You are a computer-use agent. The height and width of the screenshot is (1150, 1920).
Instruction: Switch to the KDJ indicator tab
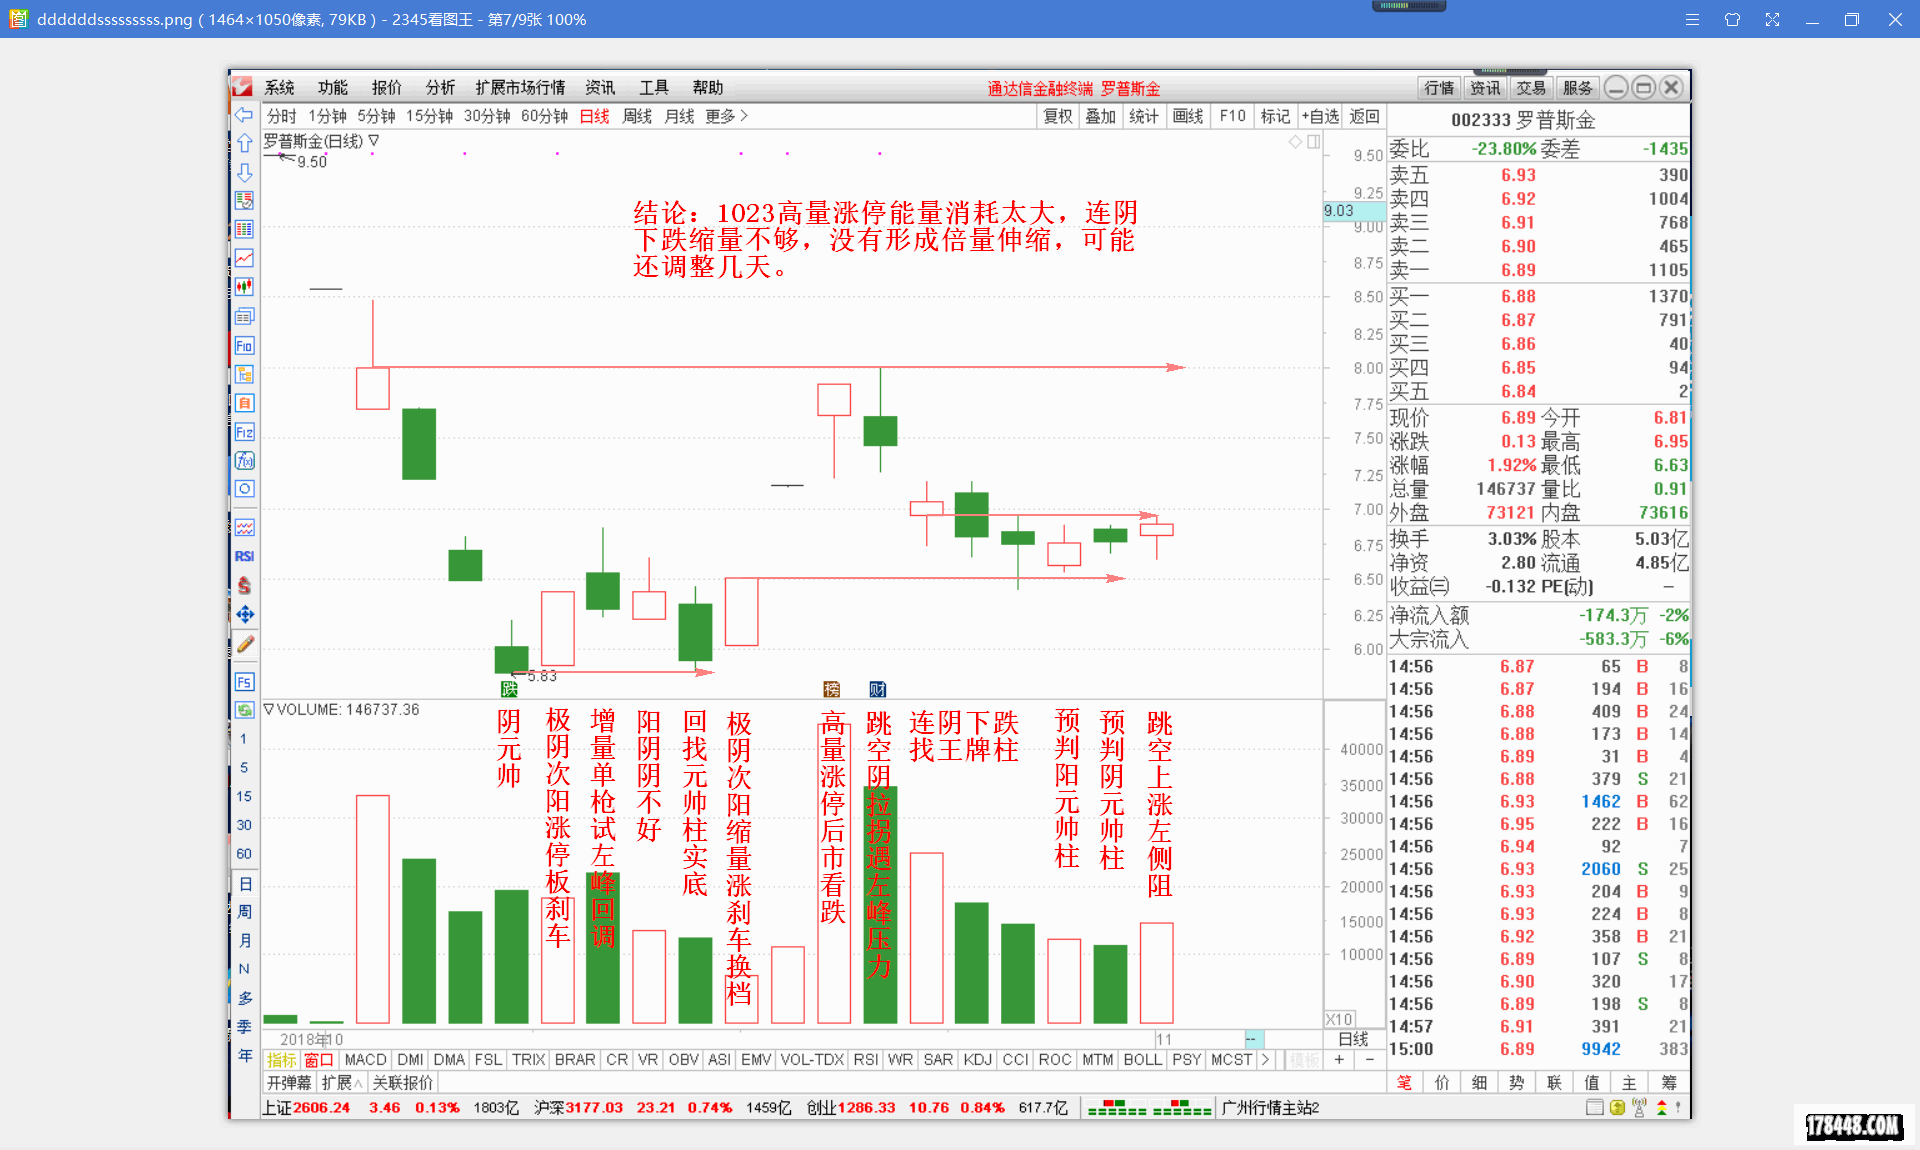(x=977, y=1060)
